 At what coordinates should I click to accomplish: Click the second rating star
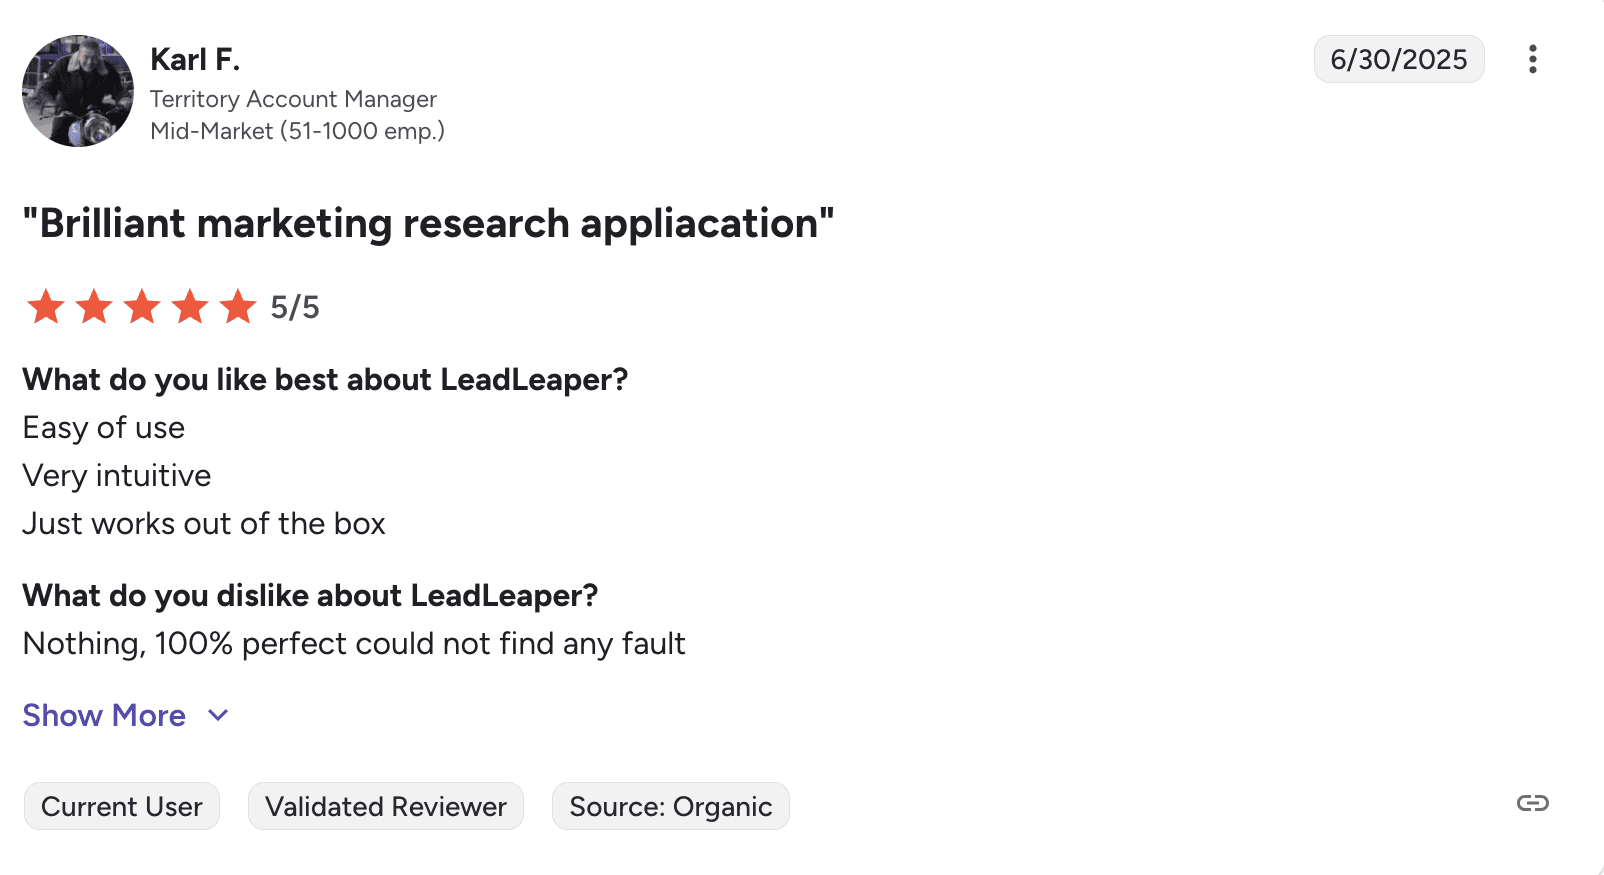click(94, 307)
